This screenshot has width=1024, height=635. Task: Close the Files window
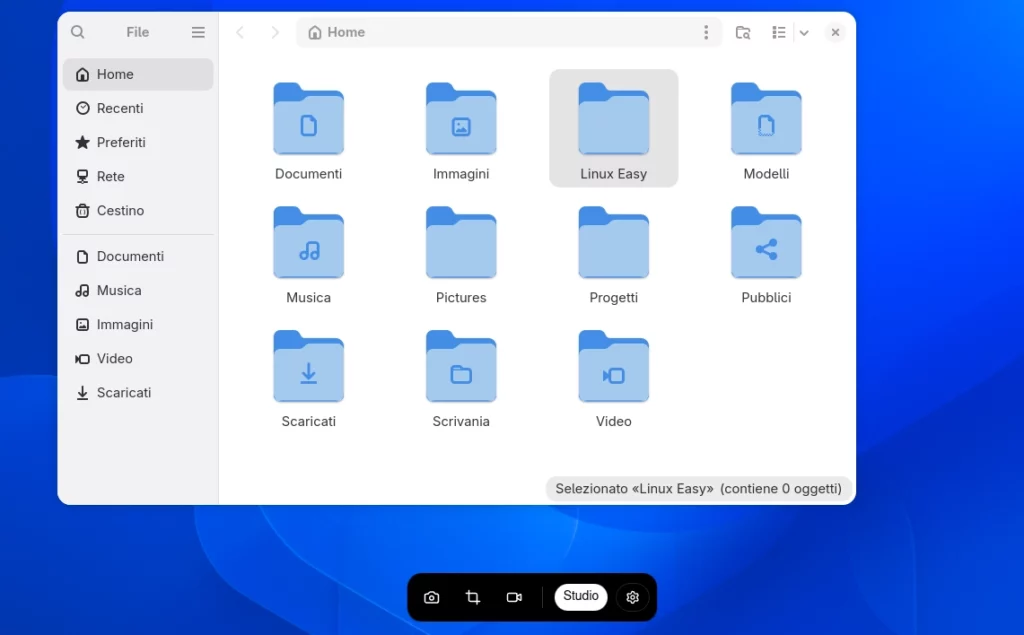tap(835, 32)
